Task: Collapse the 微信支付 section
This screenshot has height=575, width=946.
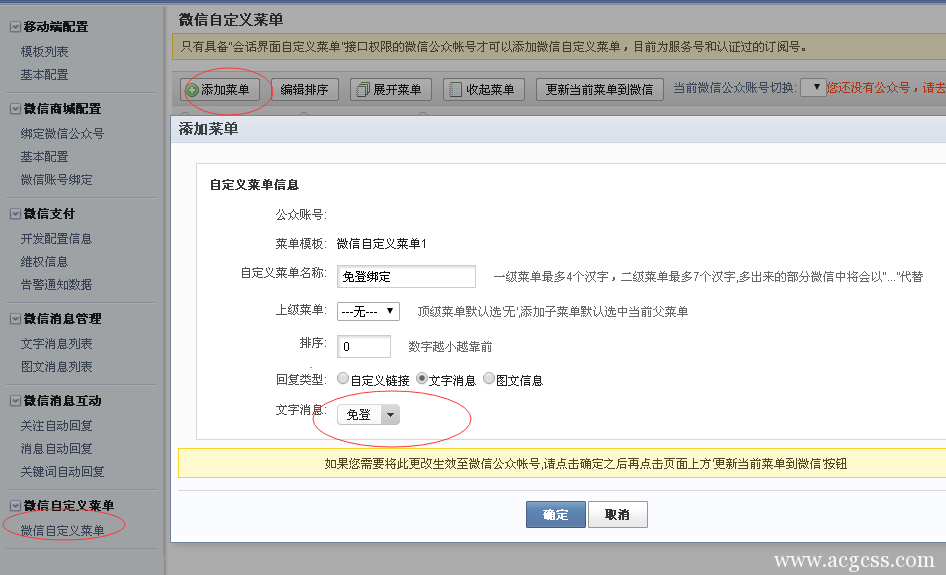Action: [x=15, y=214]
